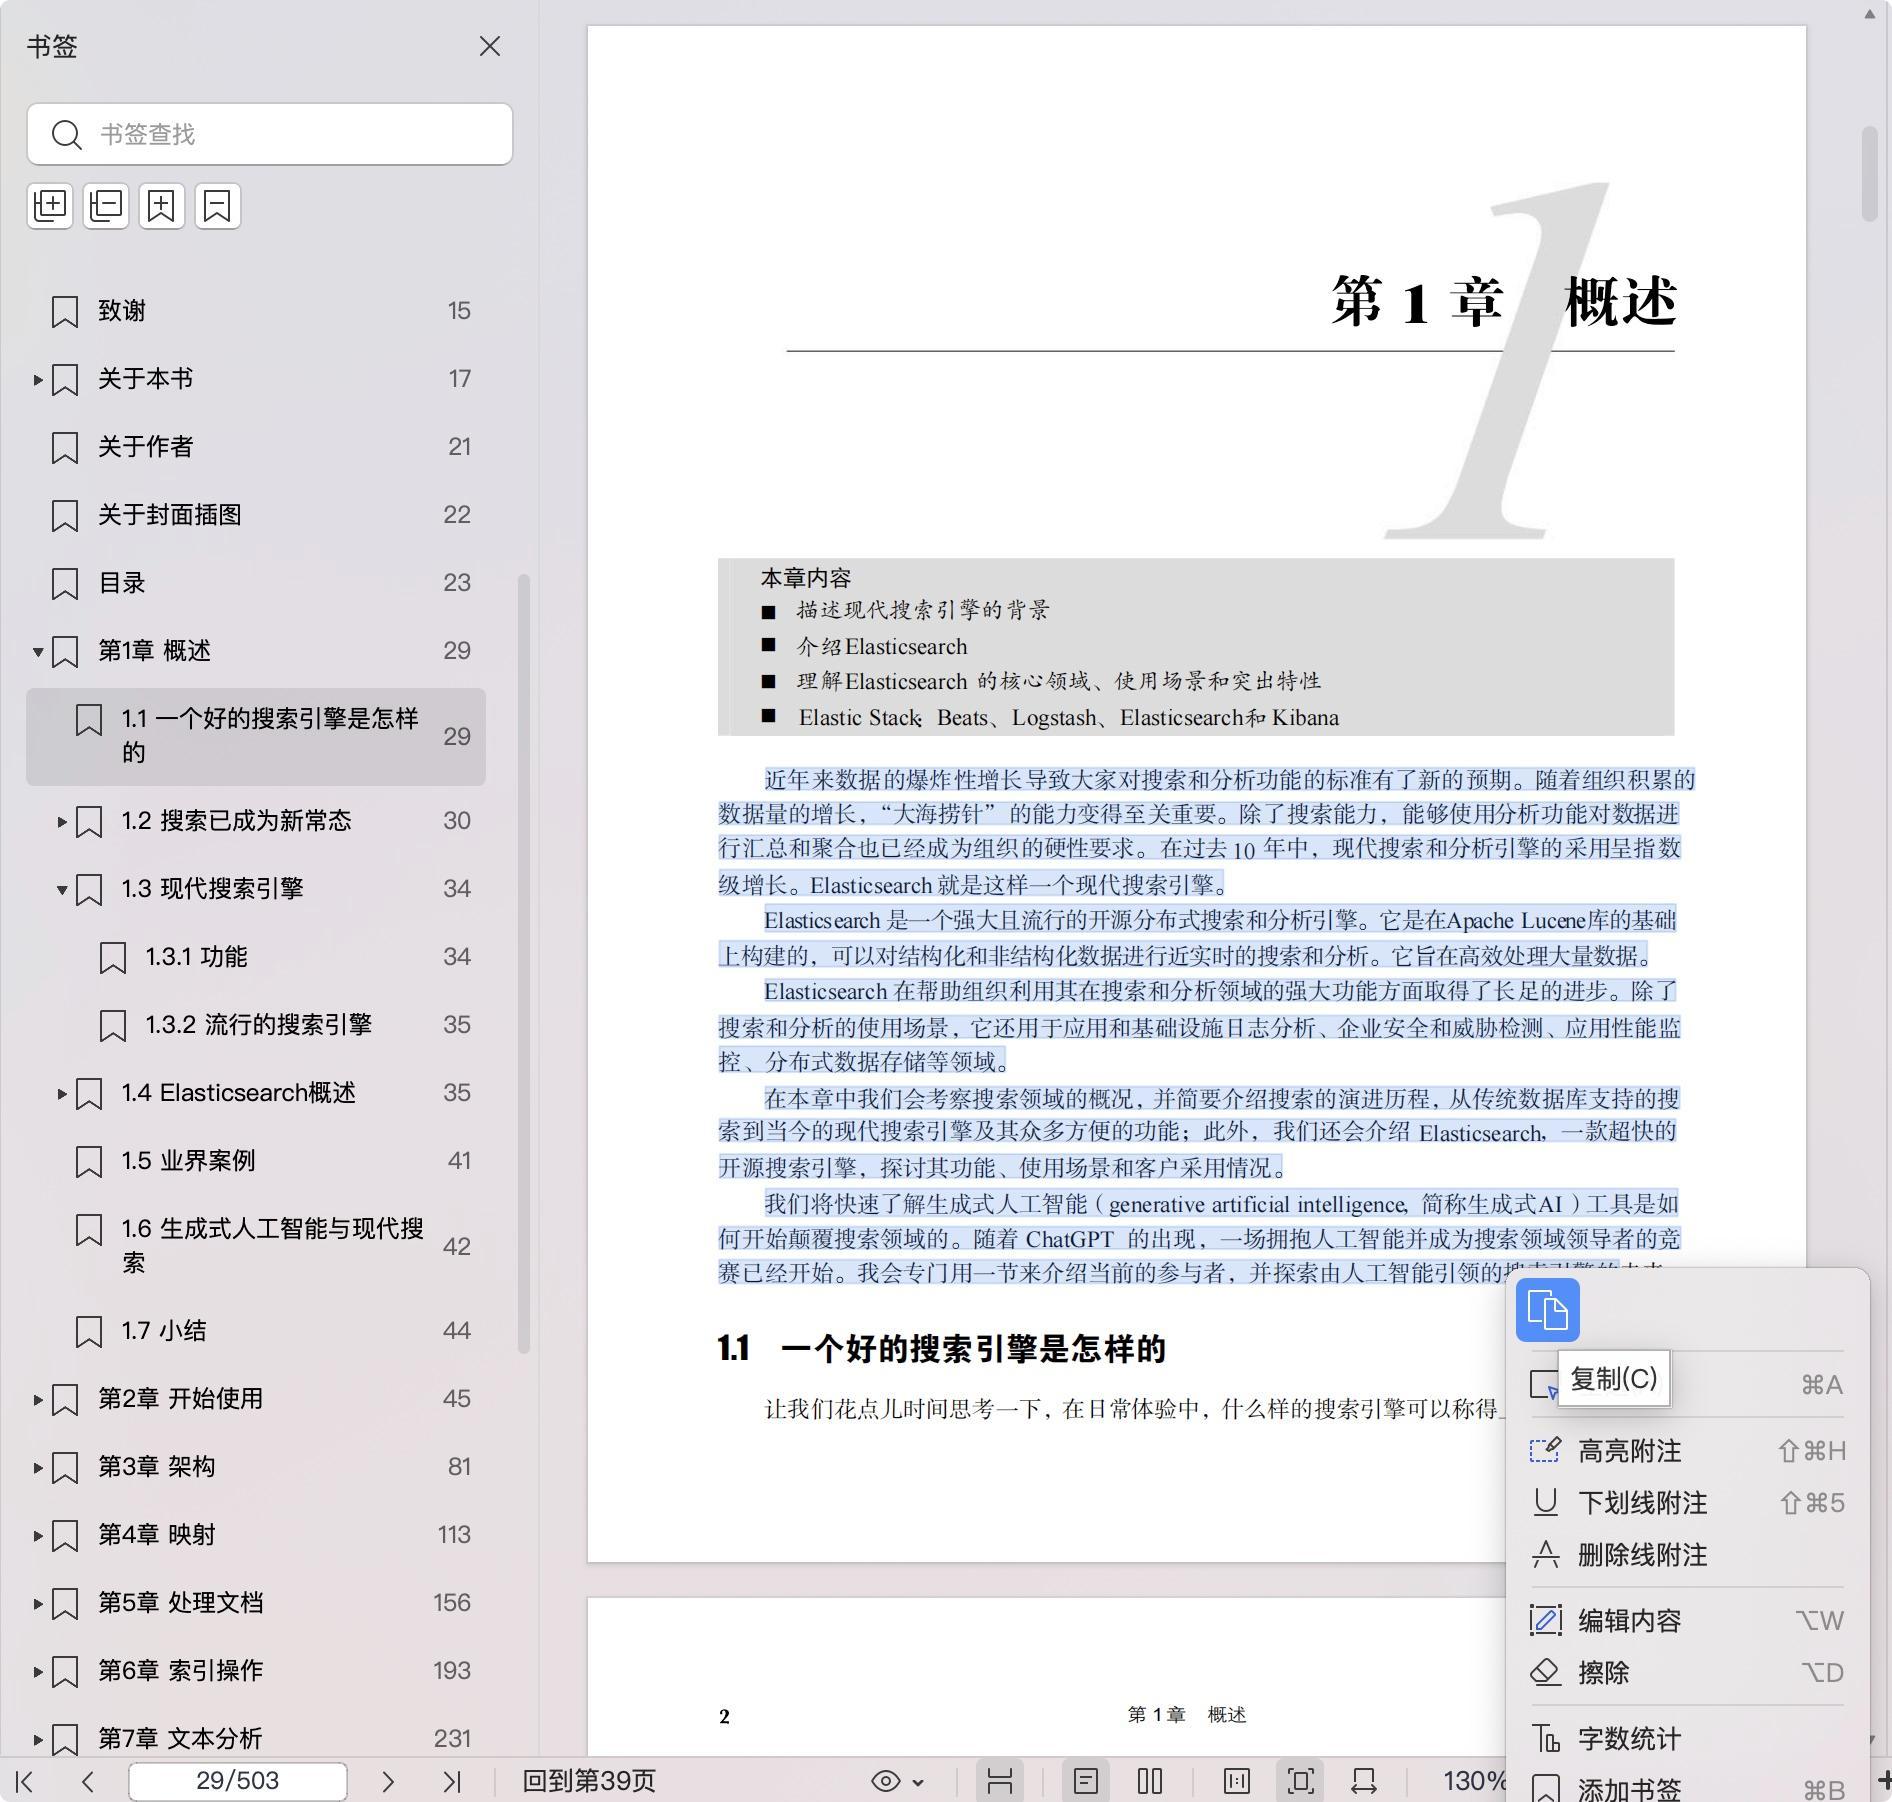This screenshot has width=1892, height=1802.
Task: Toggle two-page view mode
Action: [x=1150, y=1781]
